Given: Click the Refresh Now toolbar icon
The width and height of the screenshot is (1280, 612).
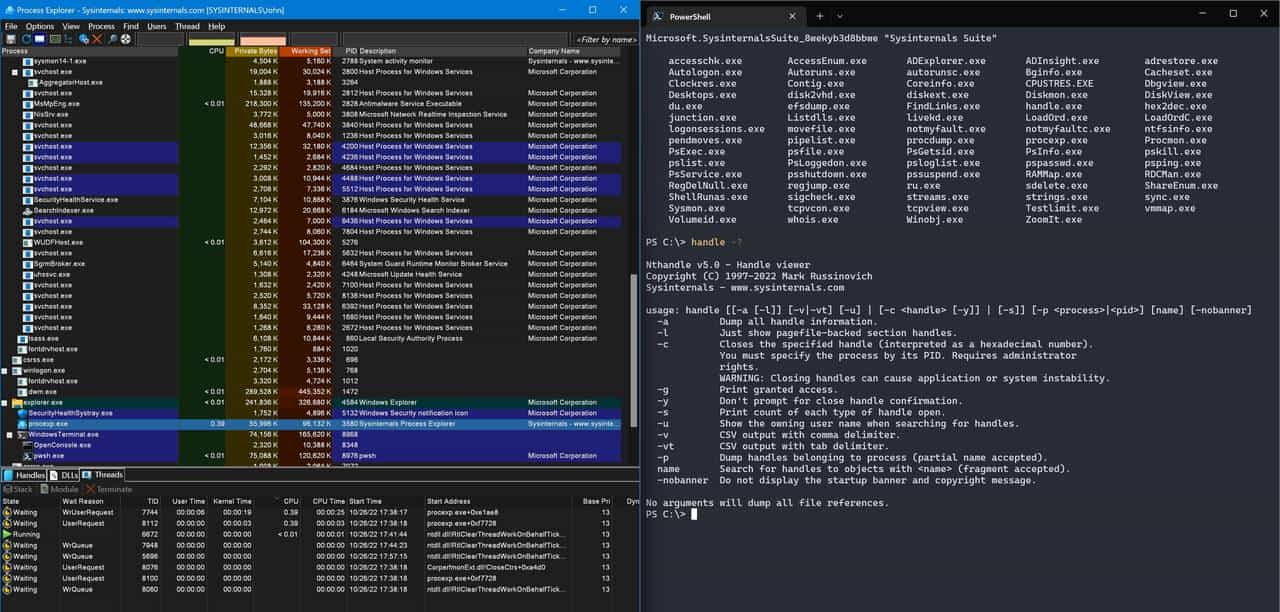Looking at the screenshot, I should [x=25, y=39].
